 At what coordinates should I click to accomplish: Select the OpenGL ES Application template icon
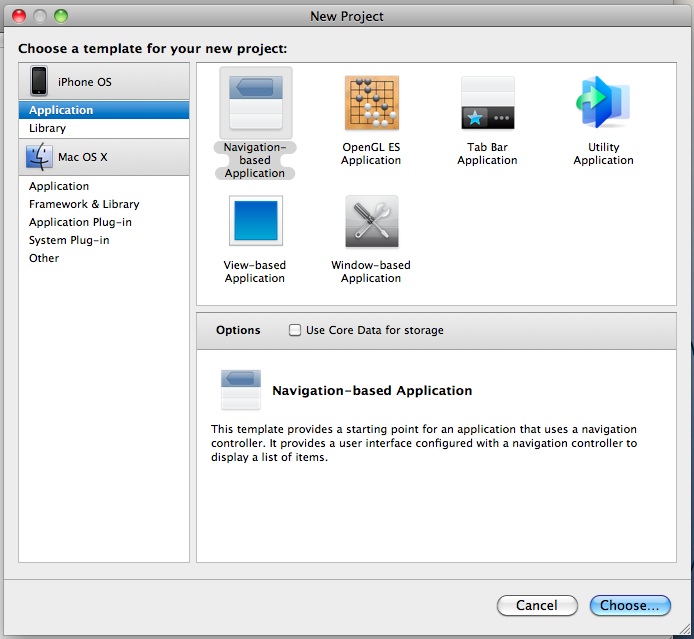pos(372,103)
